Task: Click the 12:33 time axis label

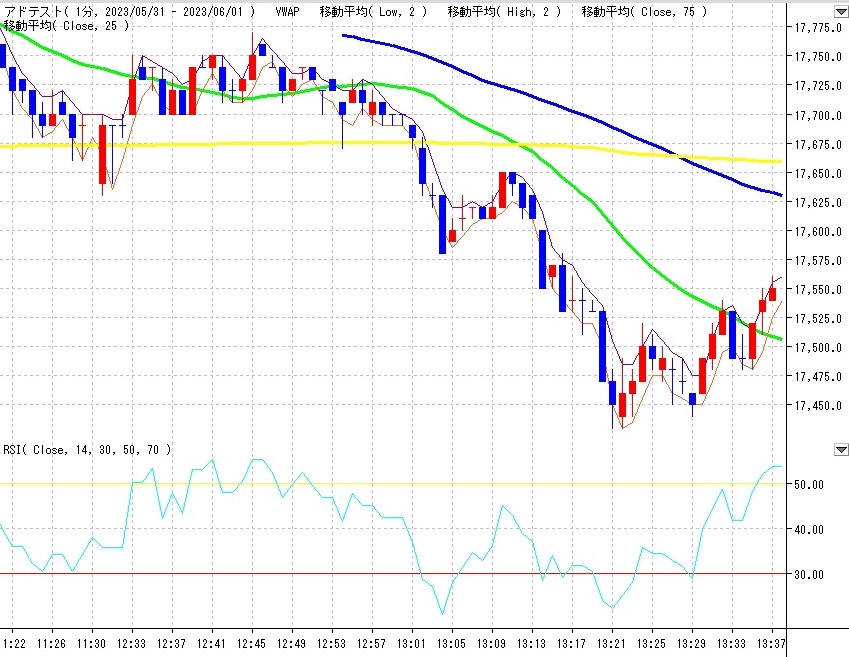Action: point(133,642)
